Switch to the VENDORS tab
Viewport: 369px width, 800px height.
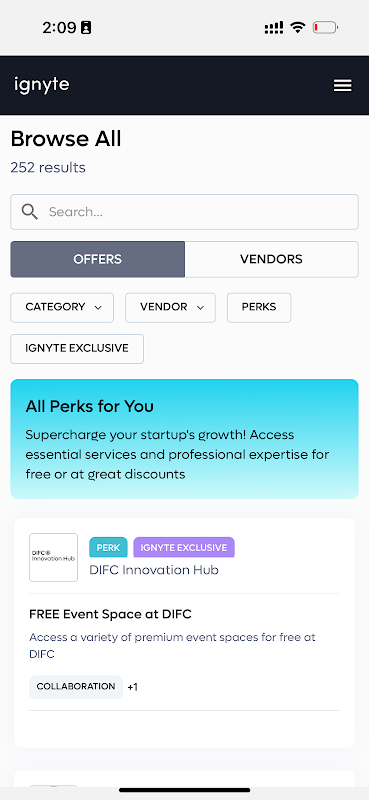tap(272, 259)
